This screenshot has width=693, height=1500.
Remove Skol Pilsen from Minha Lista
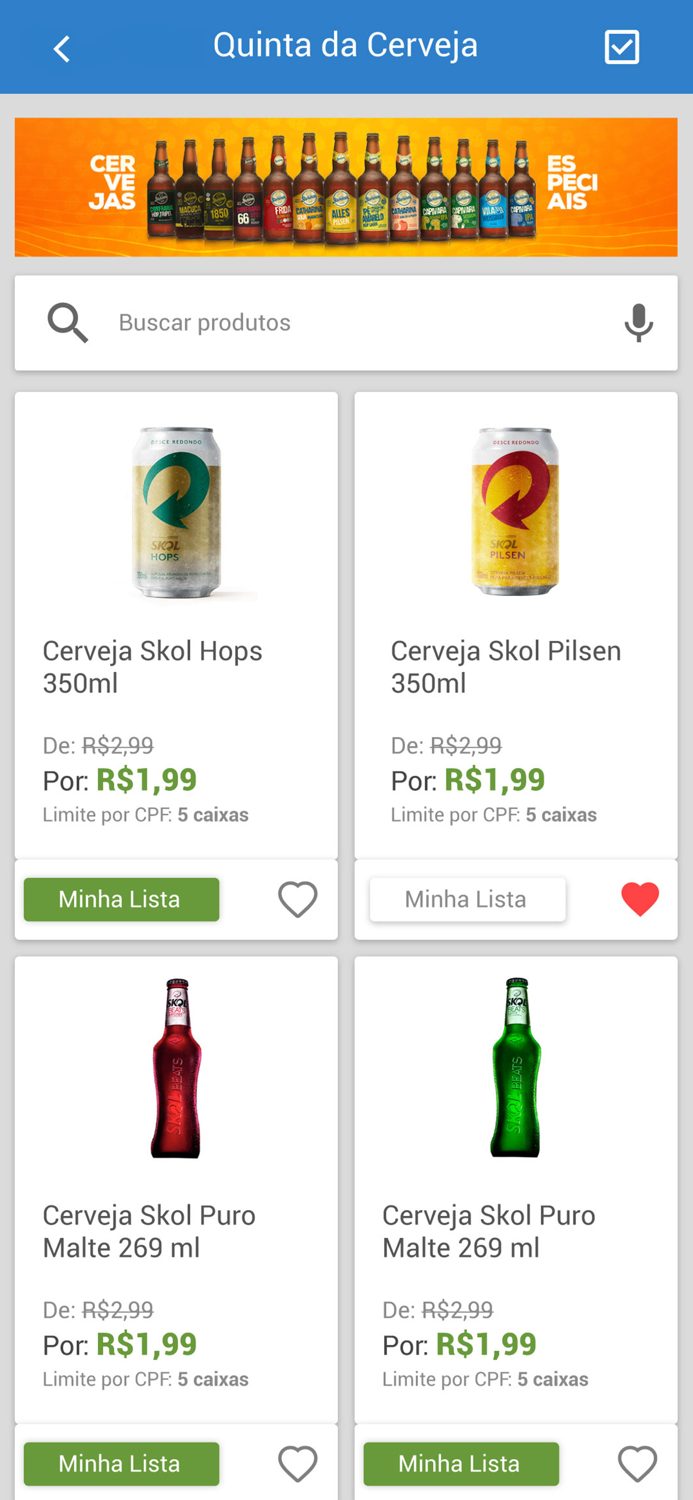(x=466, y=899)
